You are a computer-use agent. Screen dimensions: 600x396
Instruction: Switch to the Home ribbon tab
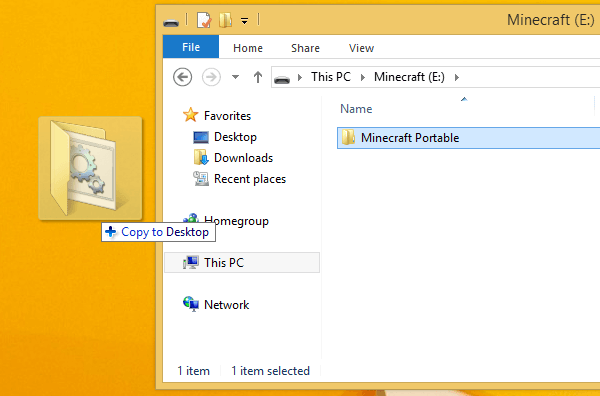[x=248, y=48]
